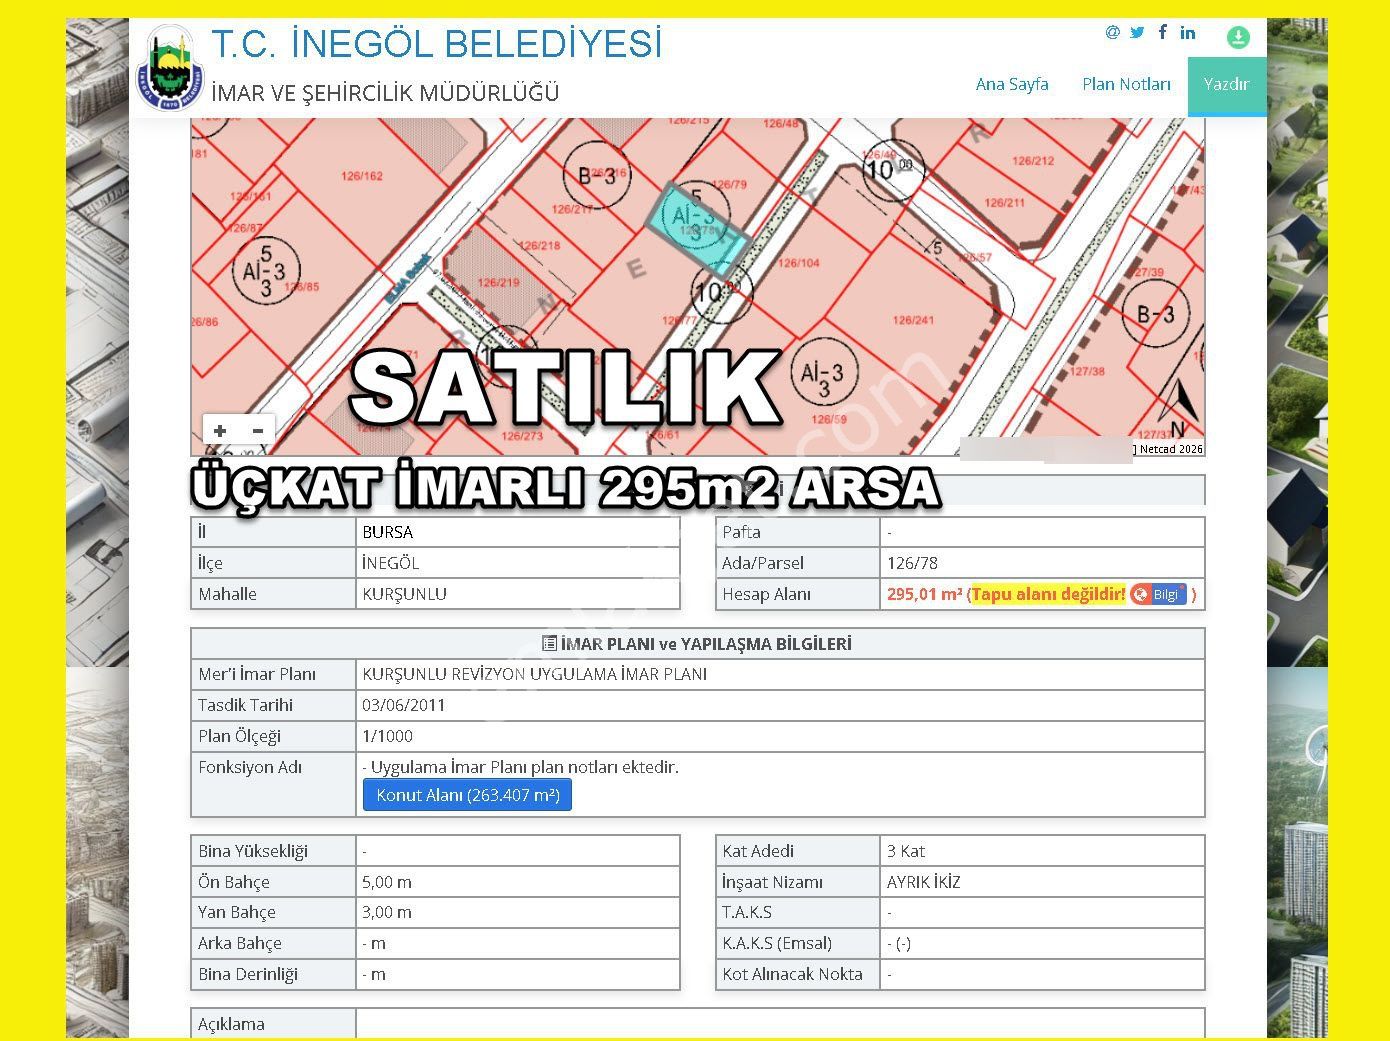This screenshot has height=1041, width=1390.
Task: Click the green download icon
Action: click(x=1238, y=36)
